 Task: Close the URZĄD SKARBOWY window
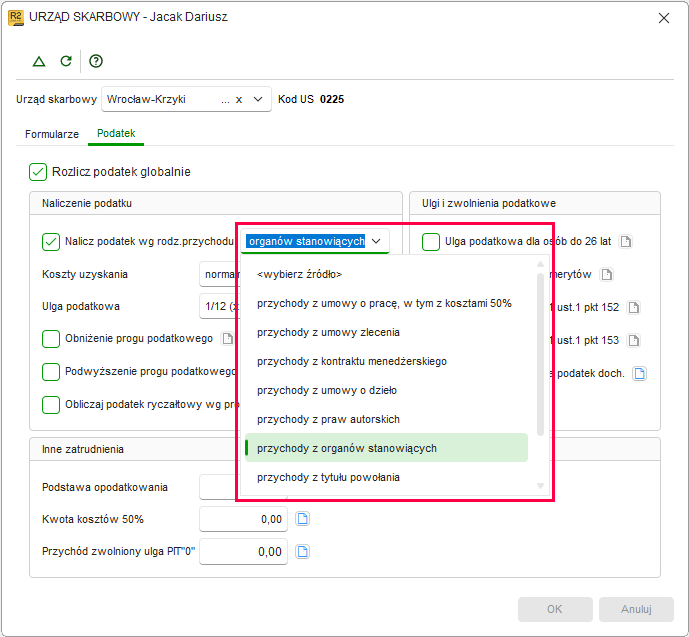(664, 18)
